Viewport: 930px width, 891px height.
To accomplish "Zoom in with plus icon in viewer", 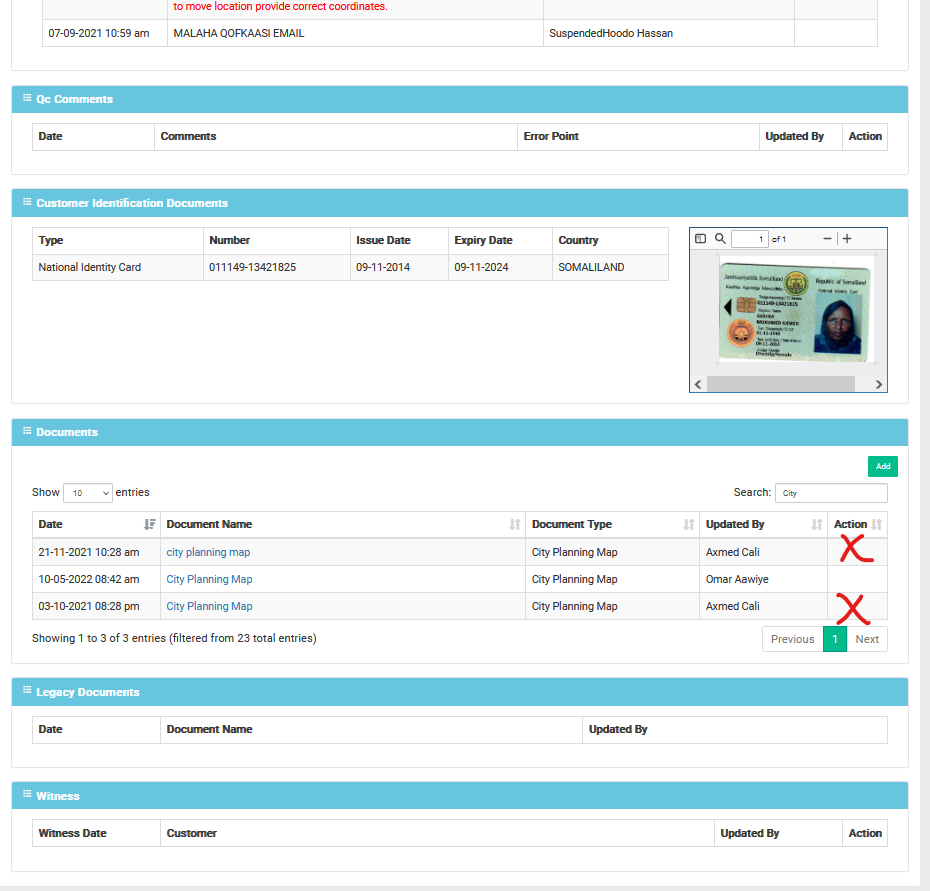I will tap(847, 238).
